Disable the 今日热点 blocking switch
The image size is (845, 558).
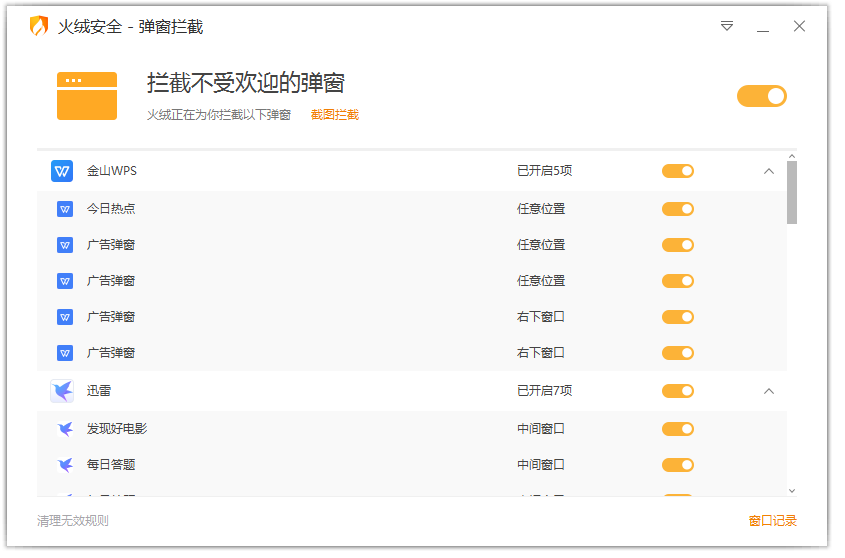678,210
